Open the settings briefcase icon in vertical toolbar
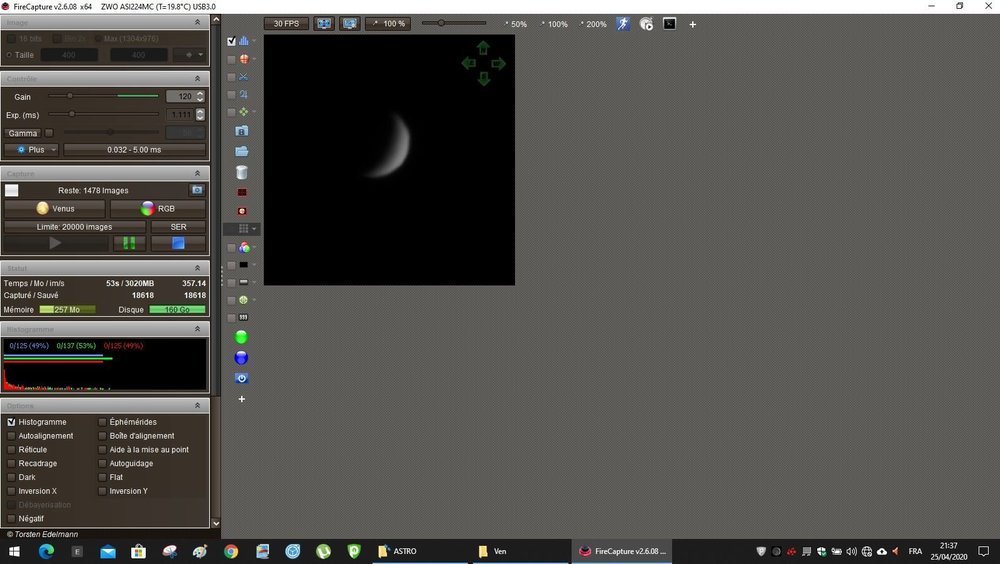The height and width of the screenshot is (564, 1000). [x=242, y=131]
